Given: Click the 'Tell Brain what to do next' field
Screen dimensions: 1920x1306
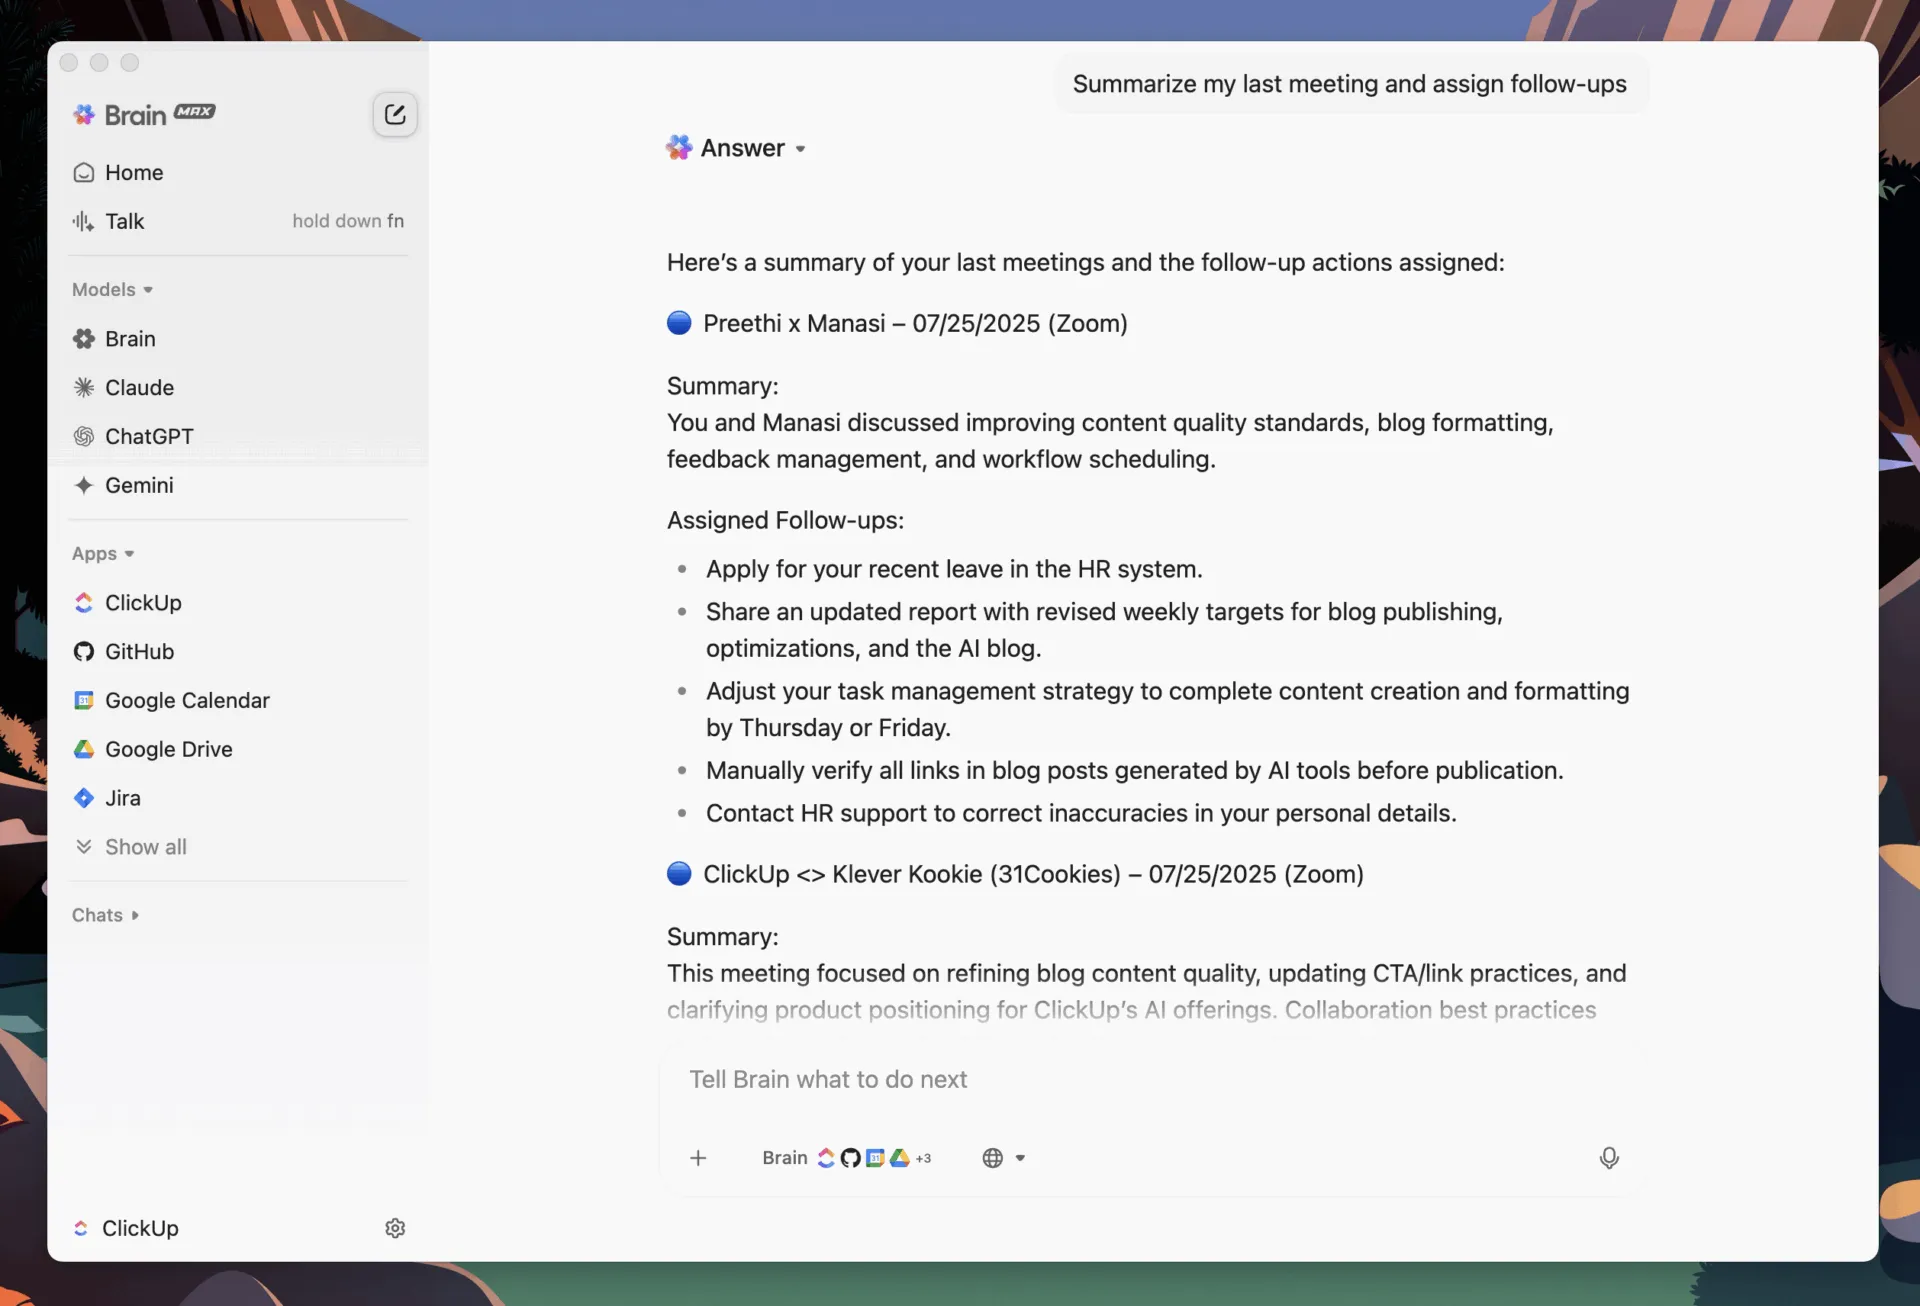Looking at the screenshot, I should [1154, 1080].
